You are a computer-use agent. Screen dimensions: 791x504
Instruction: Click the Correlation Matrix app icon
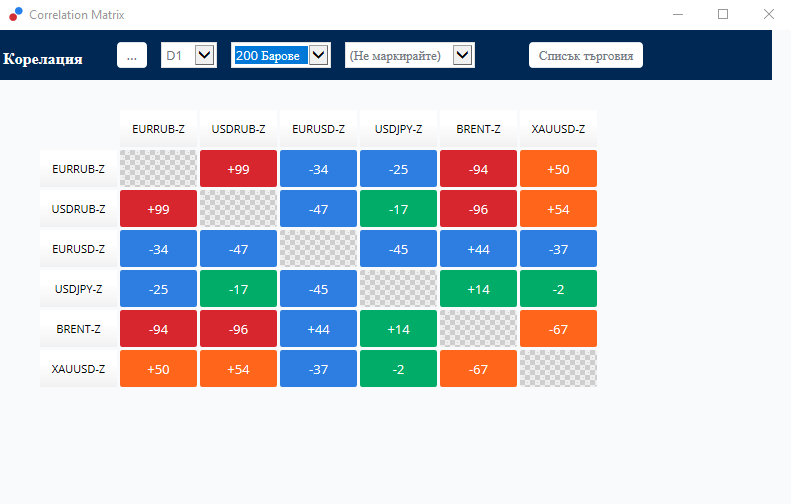pos(16,14)
